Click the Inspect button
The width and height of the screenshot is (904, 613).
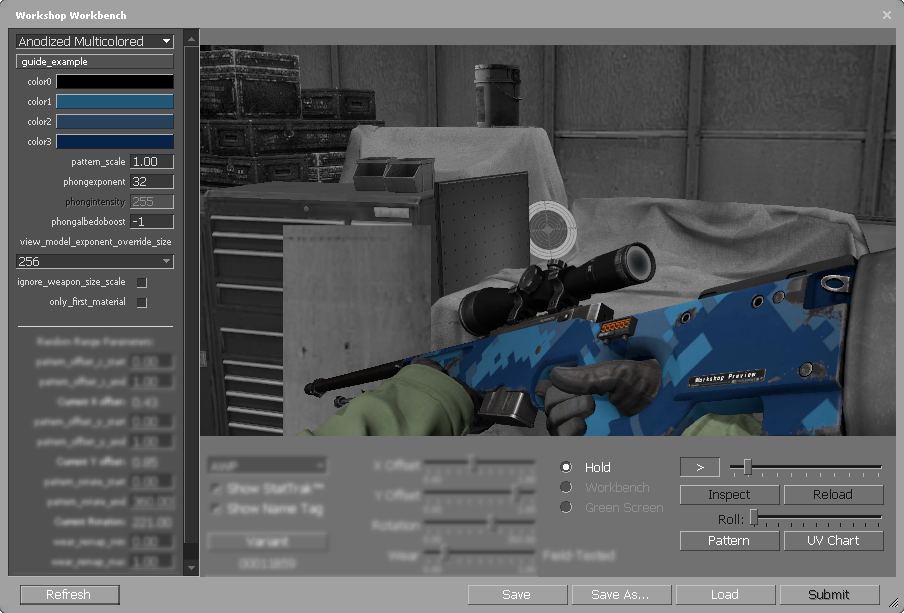coord(729,495)
